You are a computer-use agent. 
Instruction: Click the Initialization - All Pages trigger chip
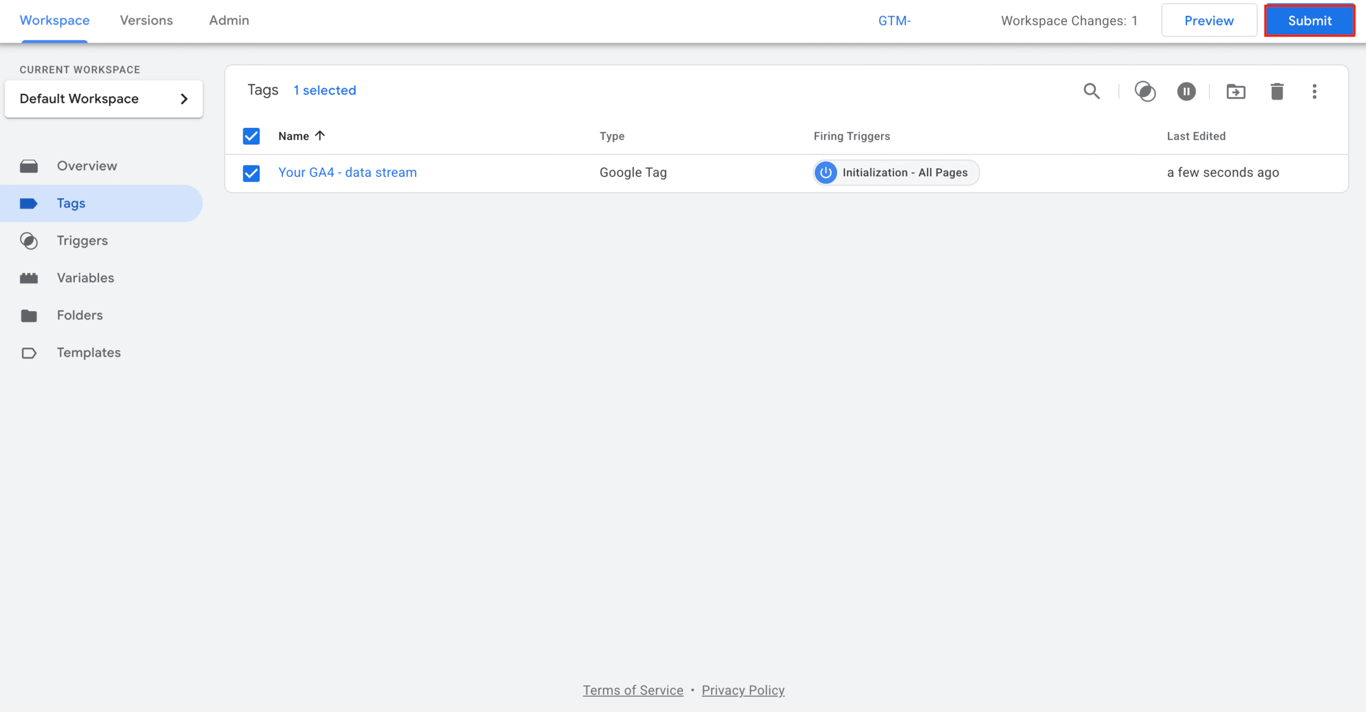(895, 172)
